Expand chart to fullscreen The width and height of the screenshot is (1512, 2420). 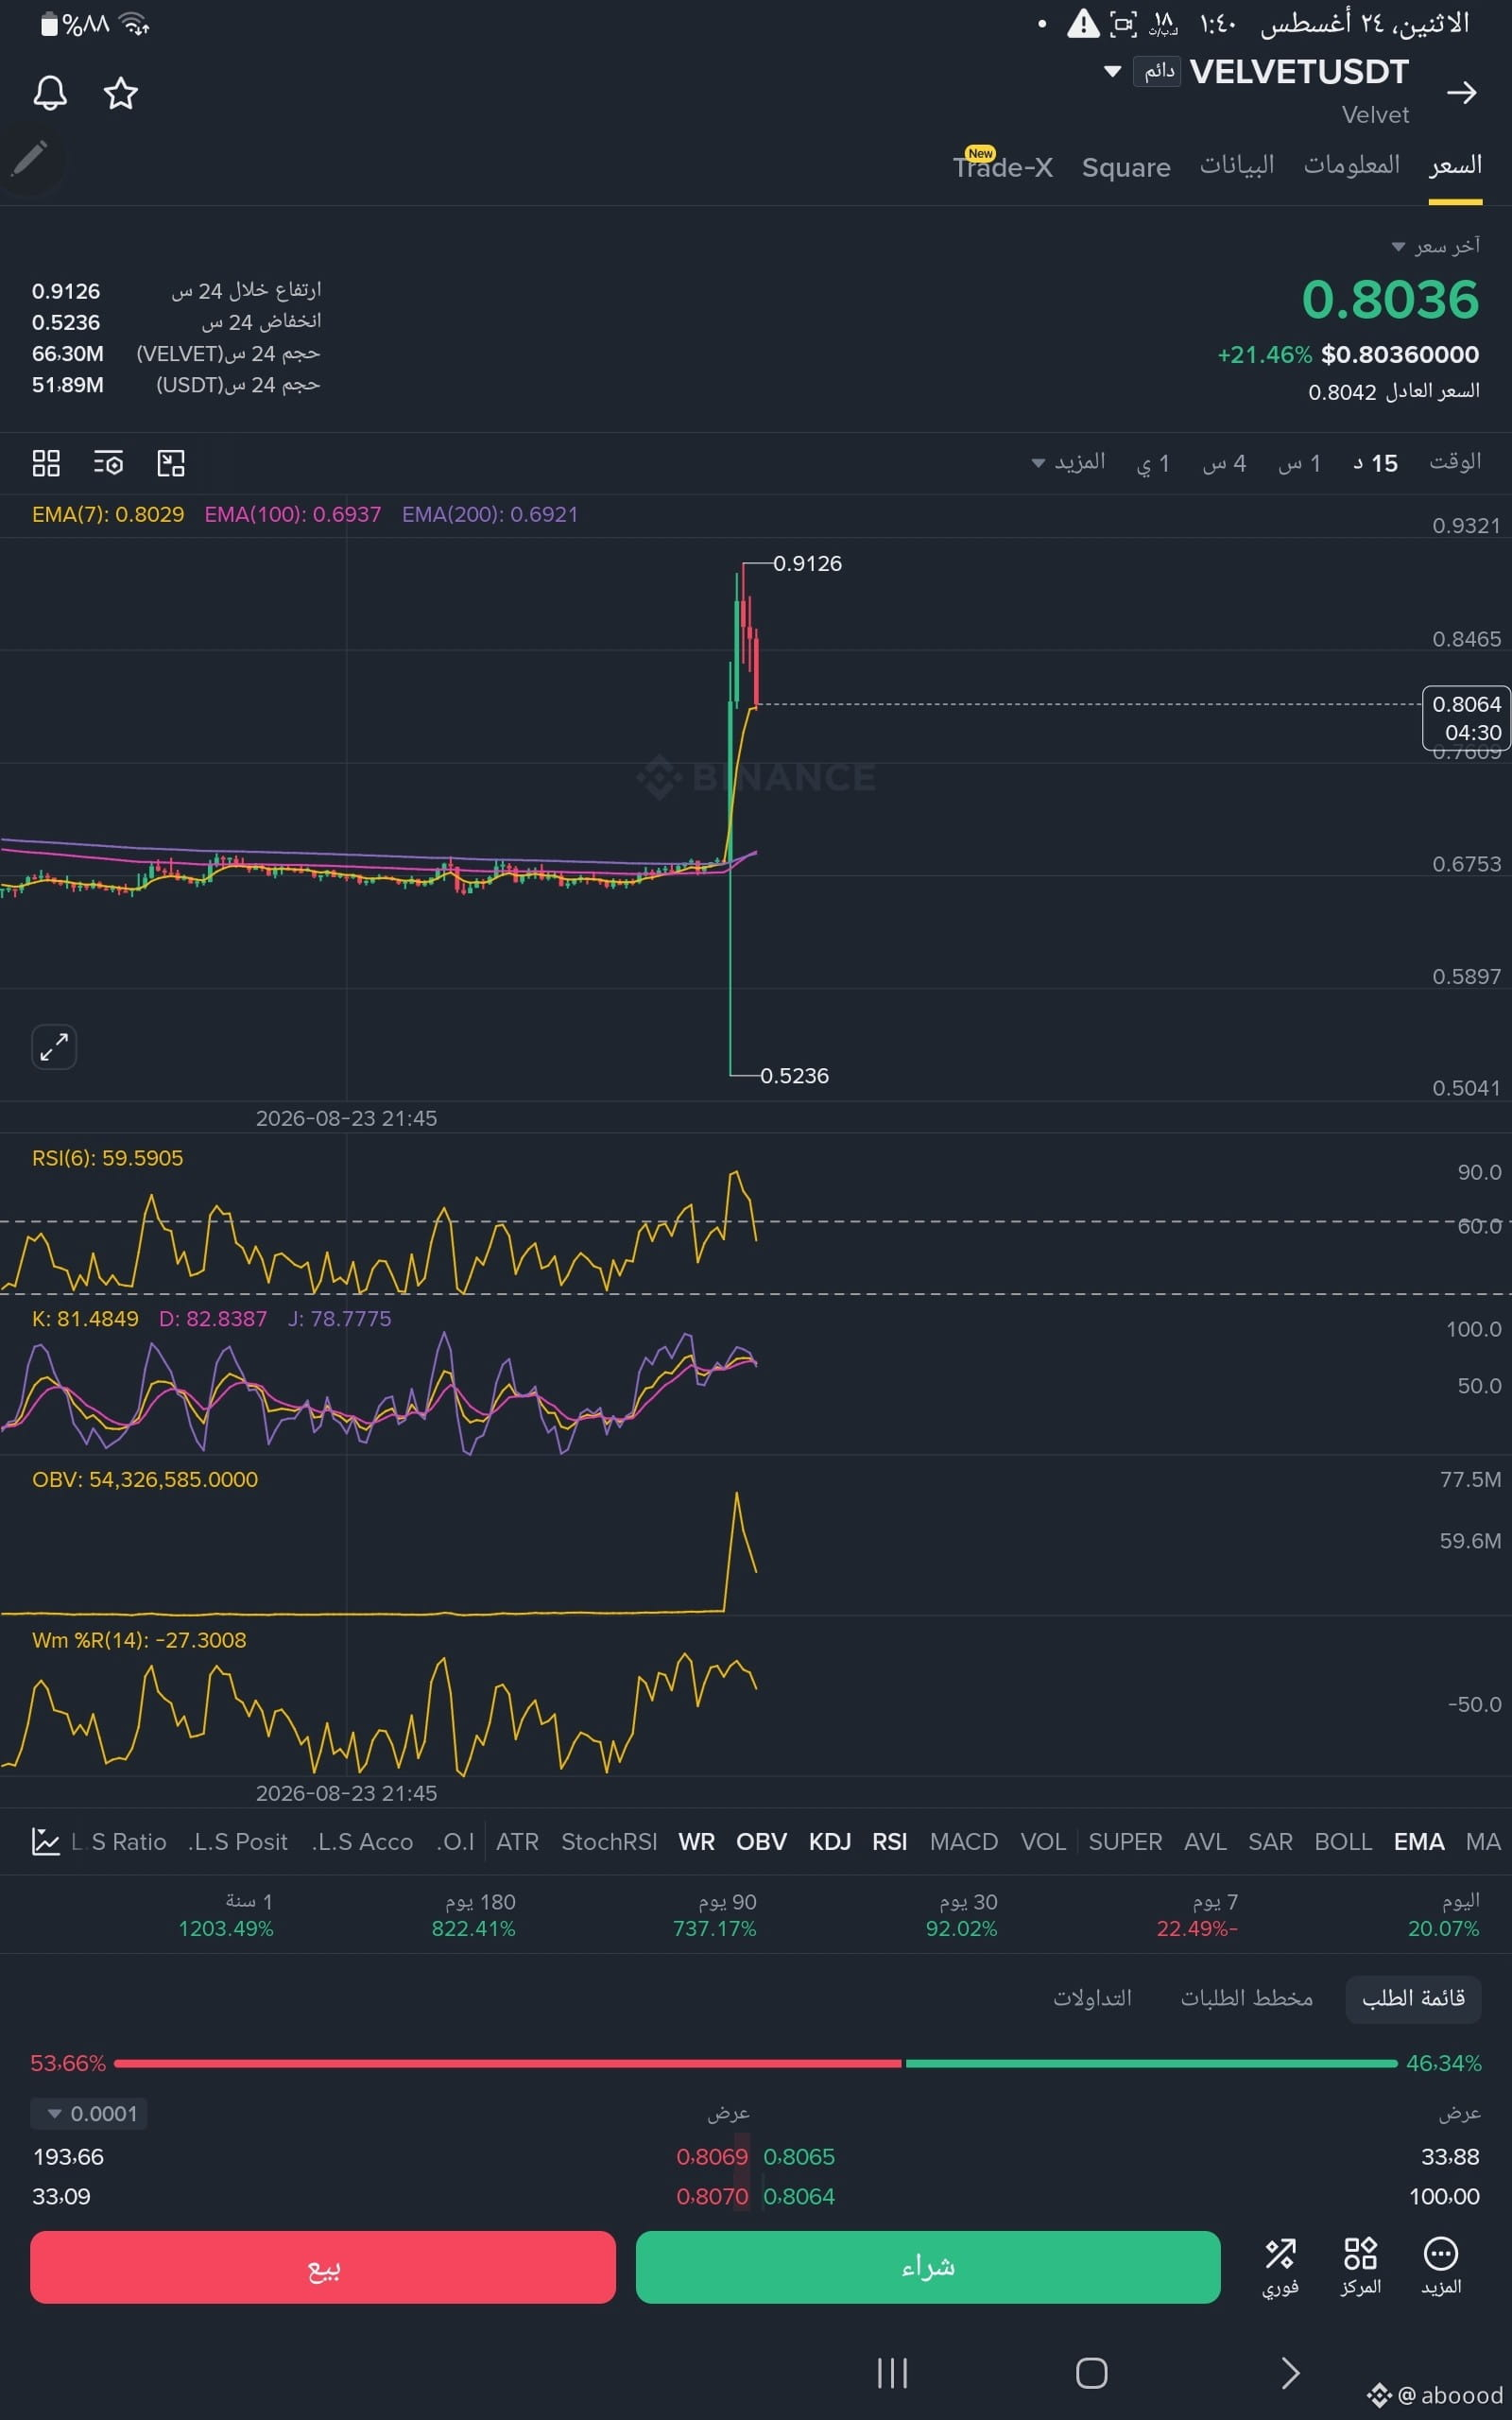pos(54,1047)
